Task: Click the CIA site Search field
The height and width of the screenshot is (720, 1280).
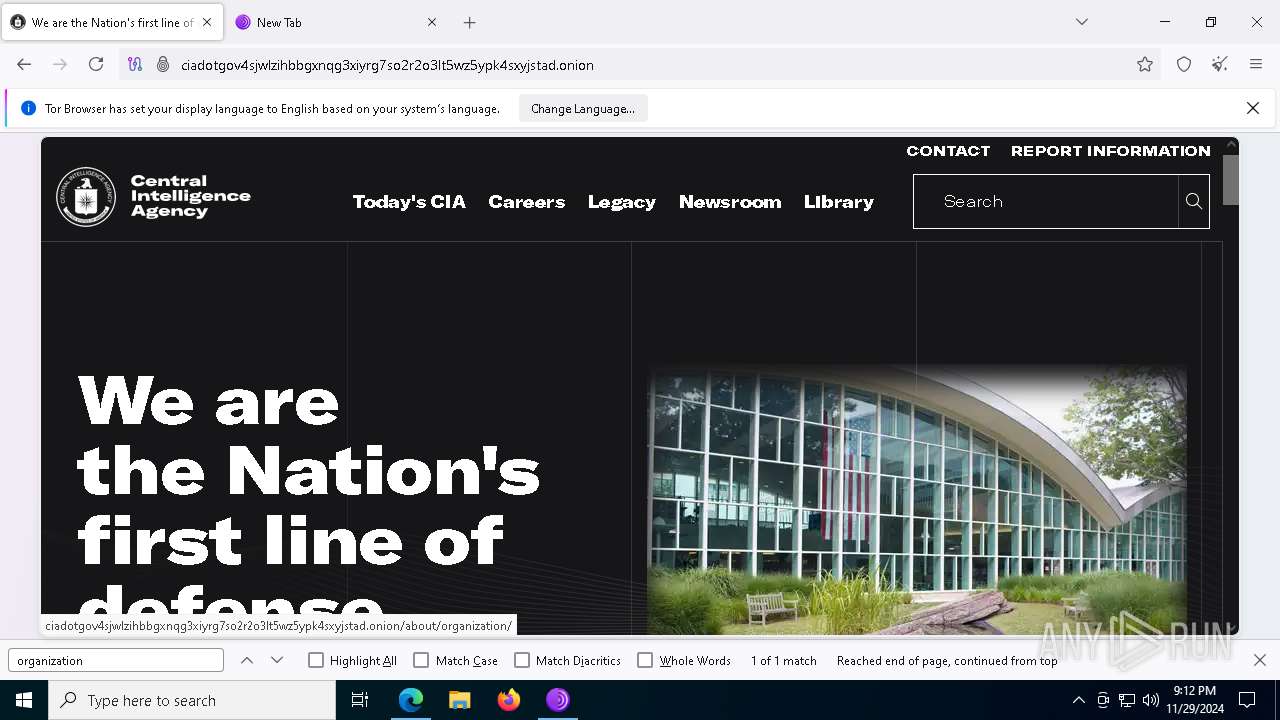Action: point(1045,201)
